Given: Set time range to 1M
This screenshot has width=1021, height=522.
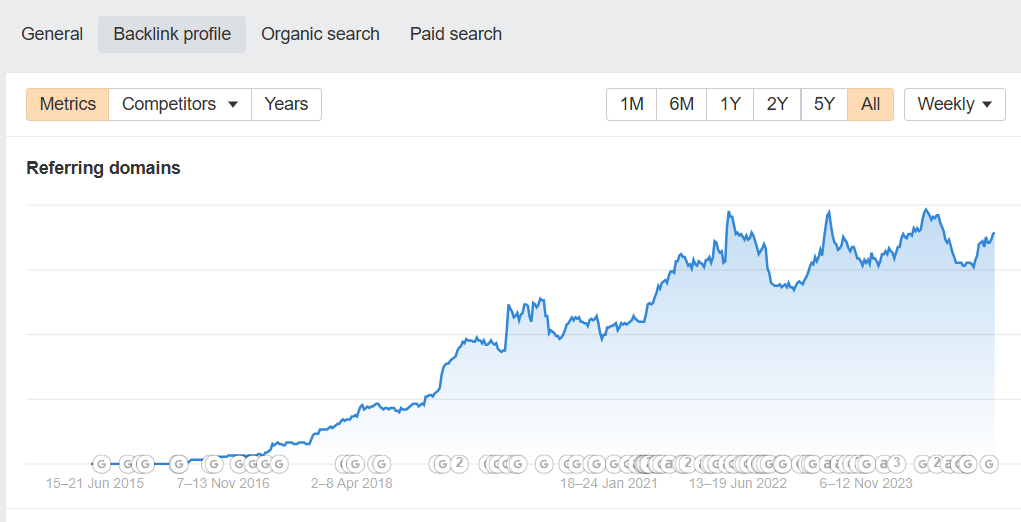Looking at the screenshot, I should point(632,104).
